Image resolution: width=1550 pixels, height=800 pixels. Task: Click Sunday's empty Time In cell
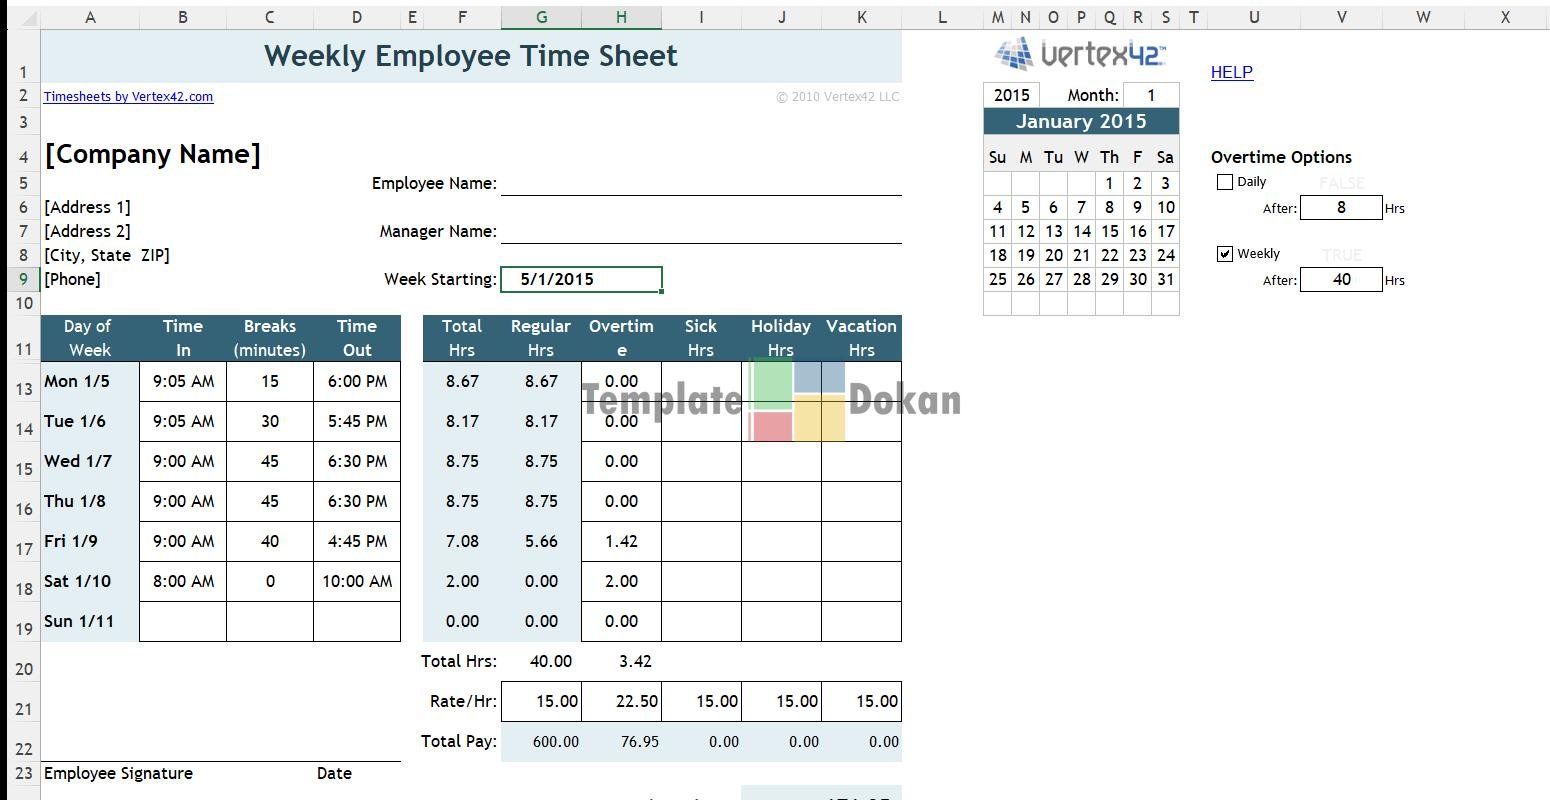pyautogui.click(x=183, y=621)
